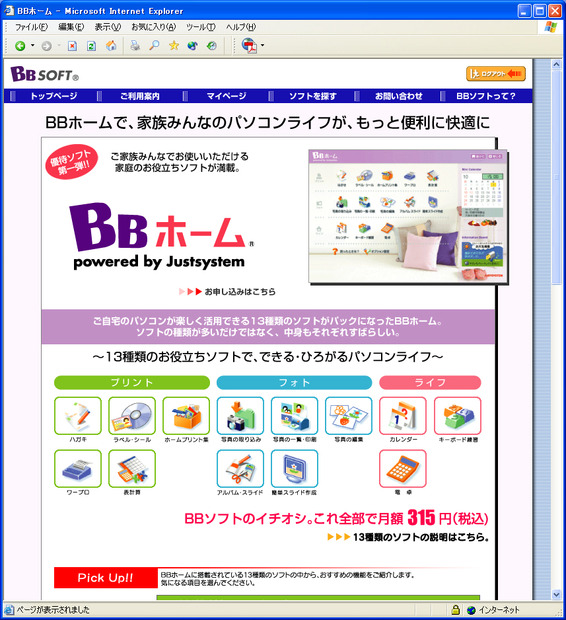Select ソフトを探す in the nav bar
566x620 pixels.
pos(312,96)
